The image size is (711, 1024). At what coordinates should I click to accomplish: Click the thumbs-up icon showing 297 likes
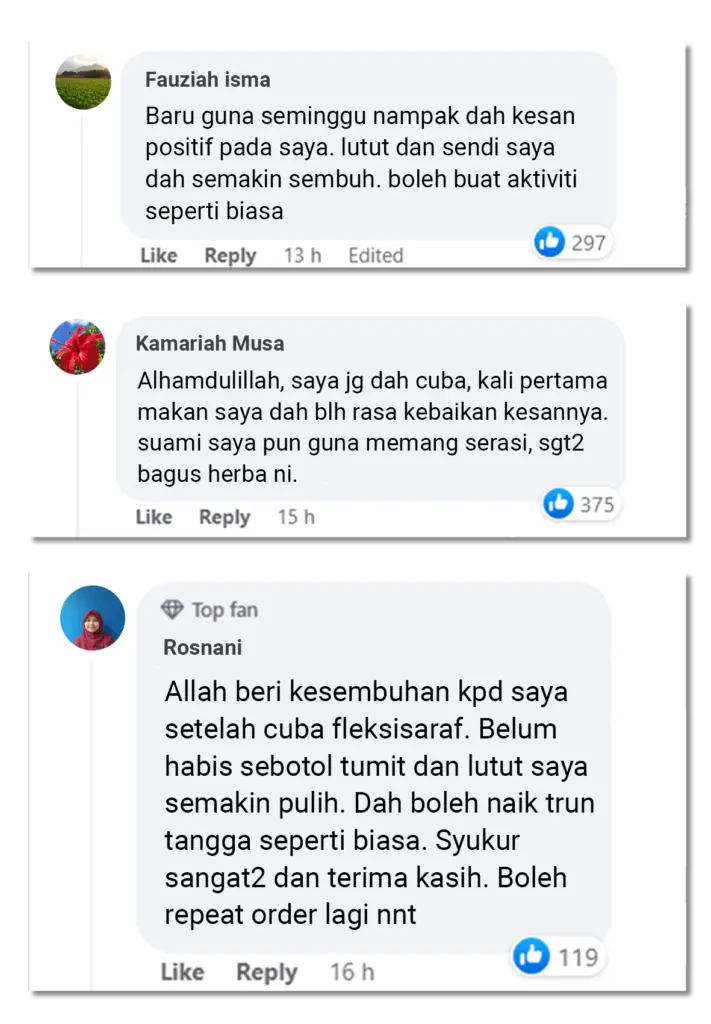coord(550,242)
